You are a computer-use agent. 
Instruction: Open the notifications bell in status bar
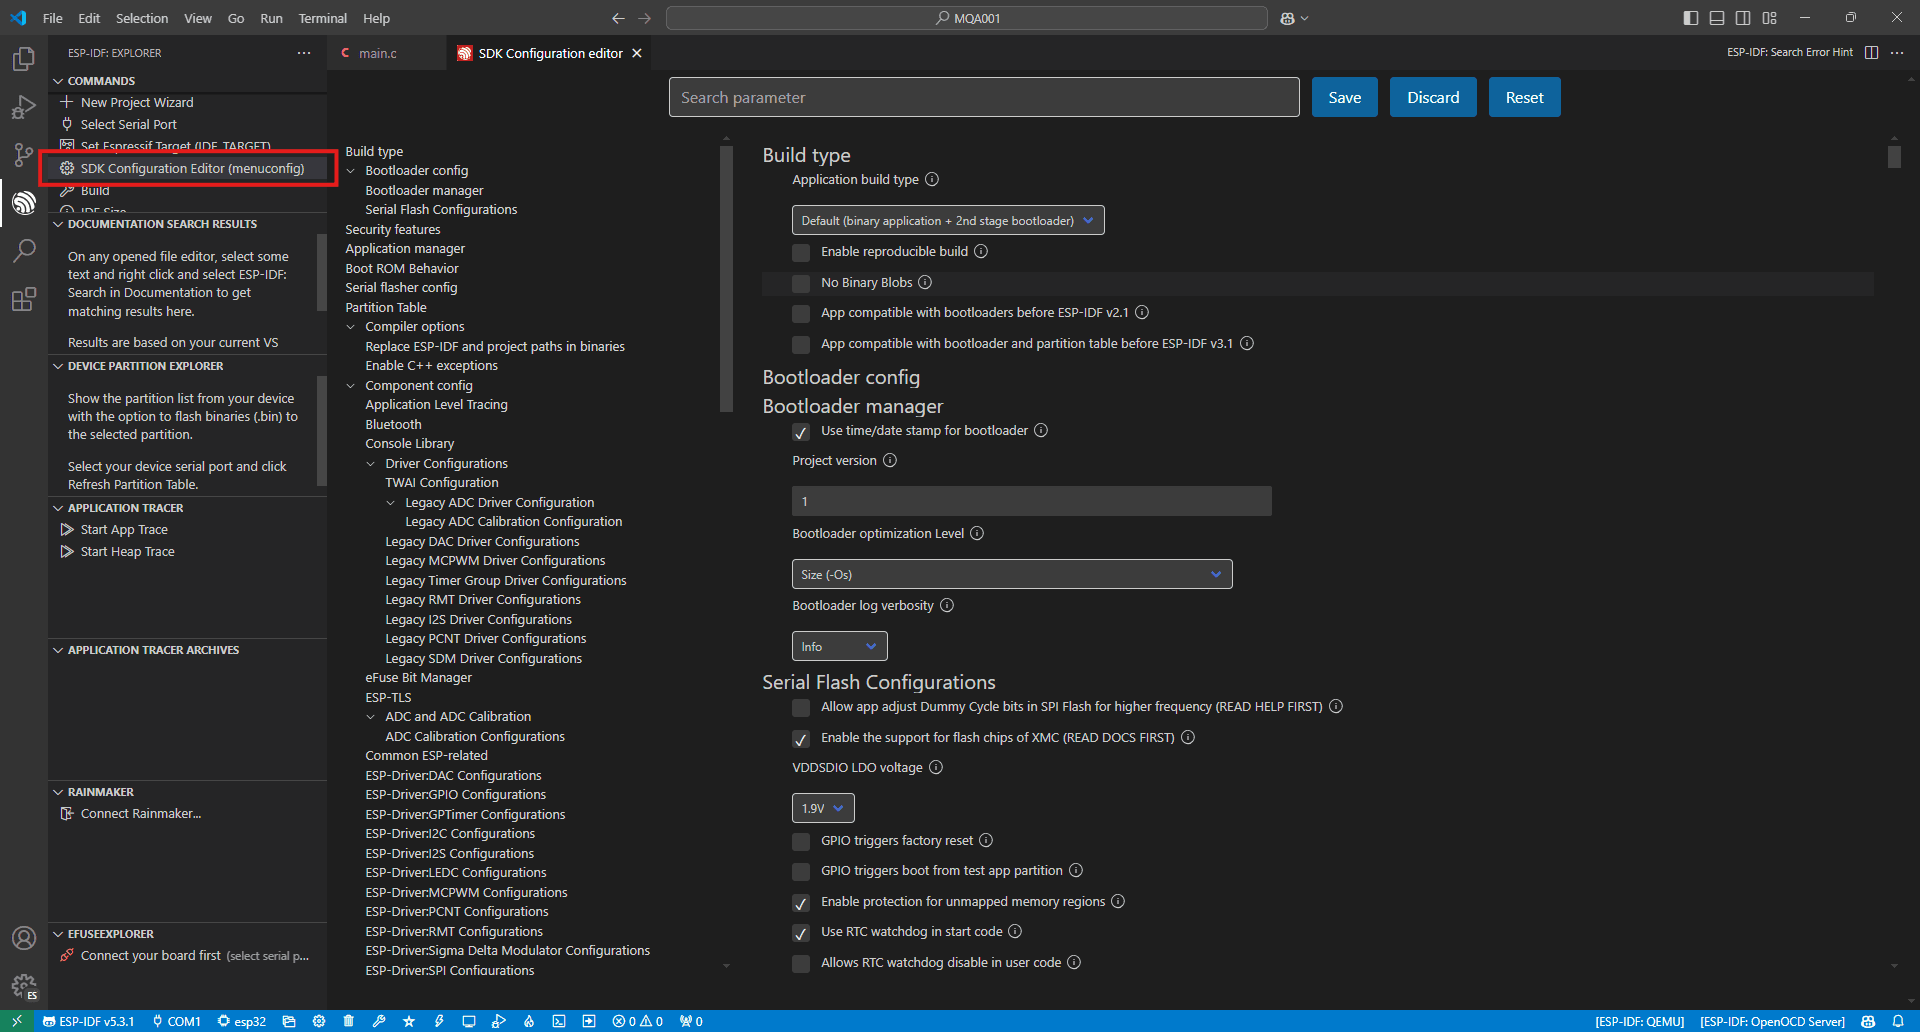click(1898, 1021)
